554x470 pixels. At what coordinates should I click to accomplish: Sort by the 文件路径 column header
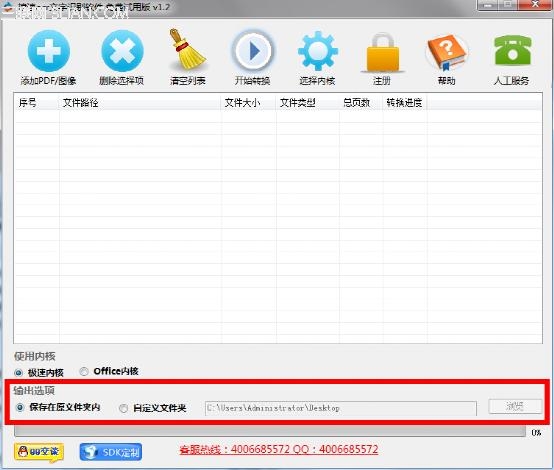pos(140,103)
